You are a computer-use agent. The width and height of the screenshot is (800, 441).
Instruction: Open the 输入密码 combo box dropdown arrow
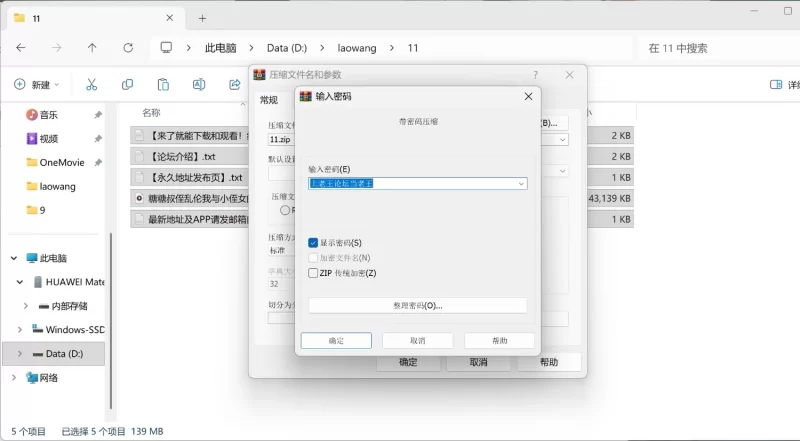tap(520, 184)
